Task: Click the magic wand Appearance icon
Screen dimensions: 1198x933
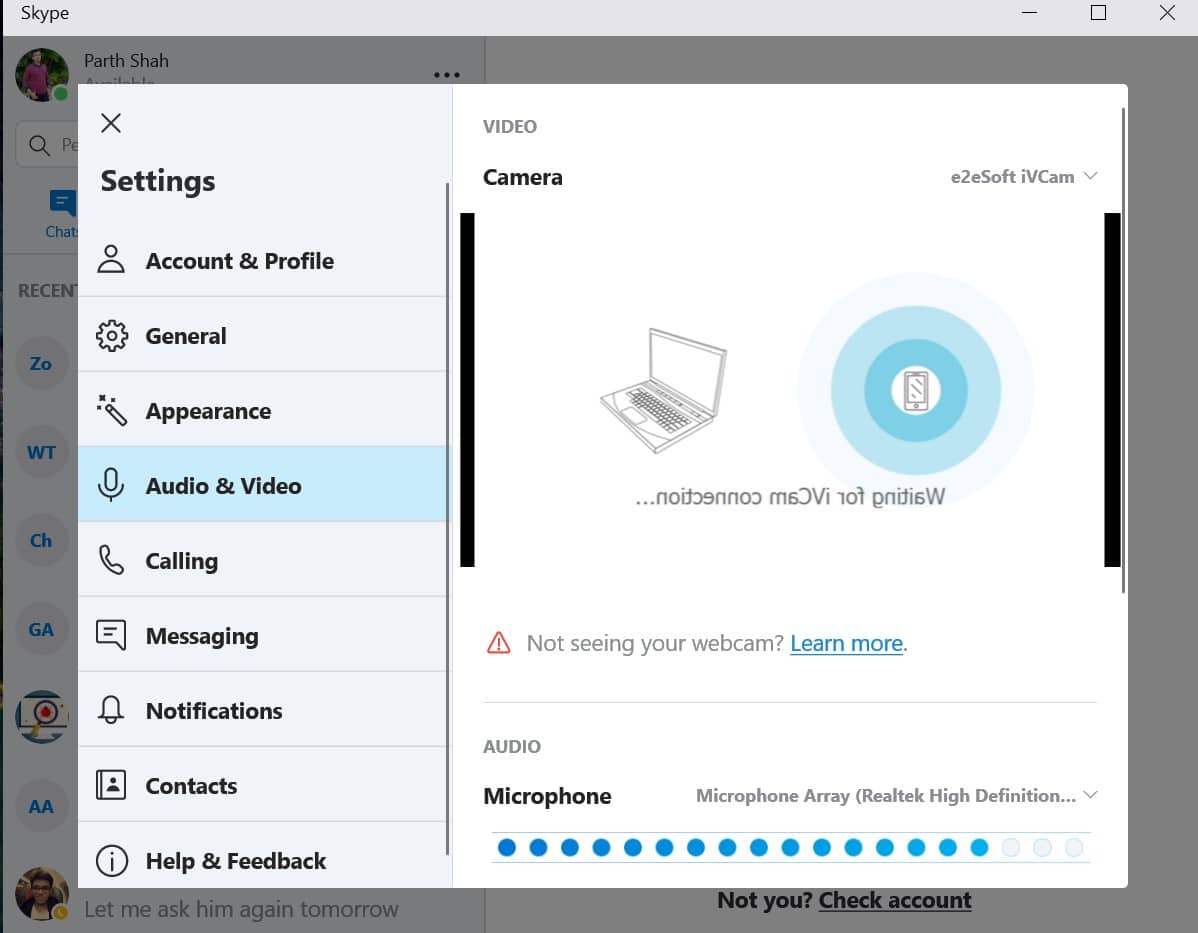Action: click(111, 410)
